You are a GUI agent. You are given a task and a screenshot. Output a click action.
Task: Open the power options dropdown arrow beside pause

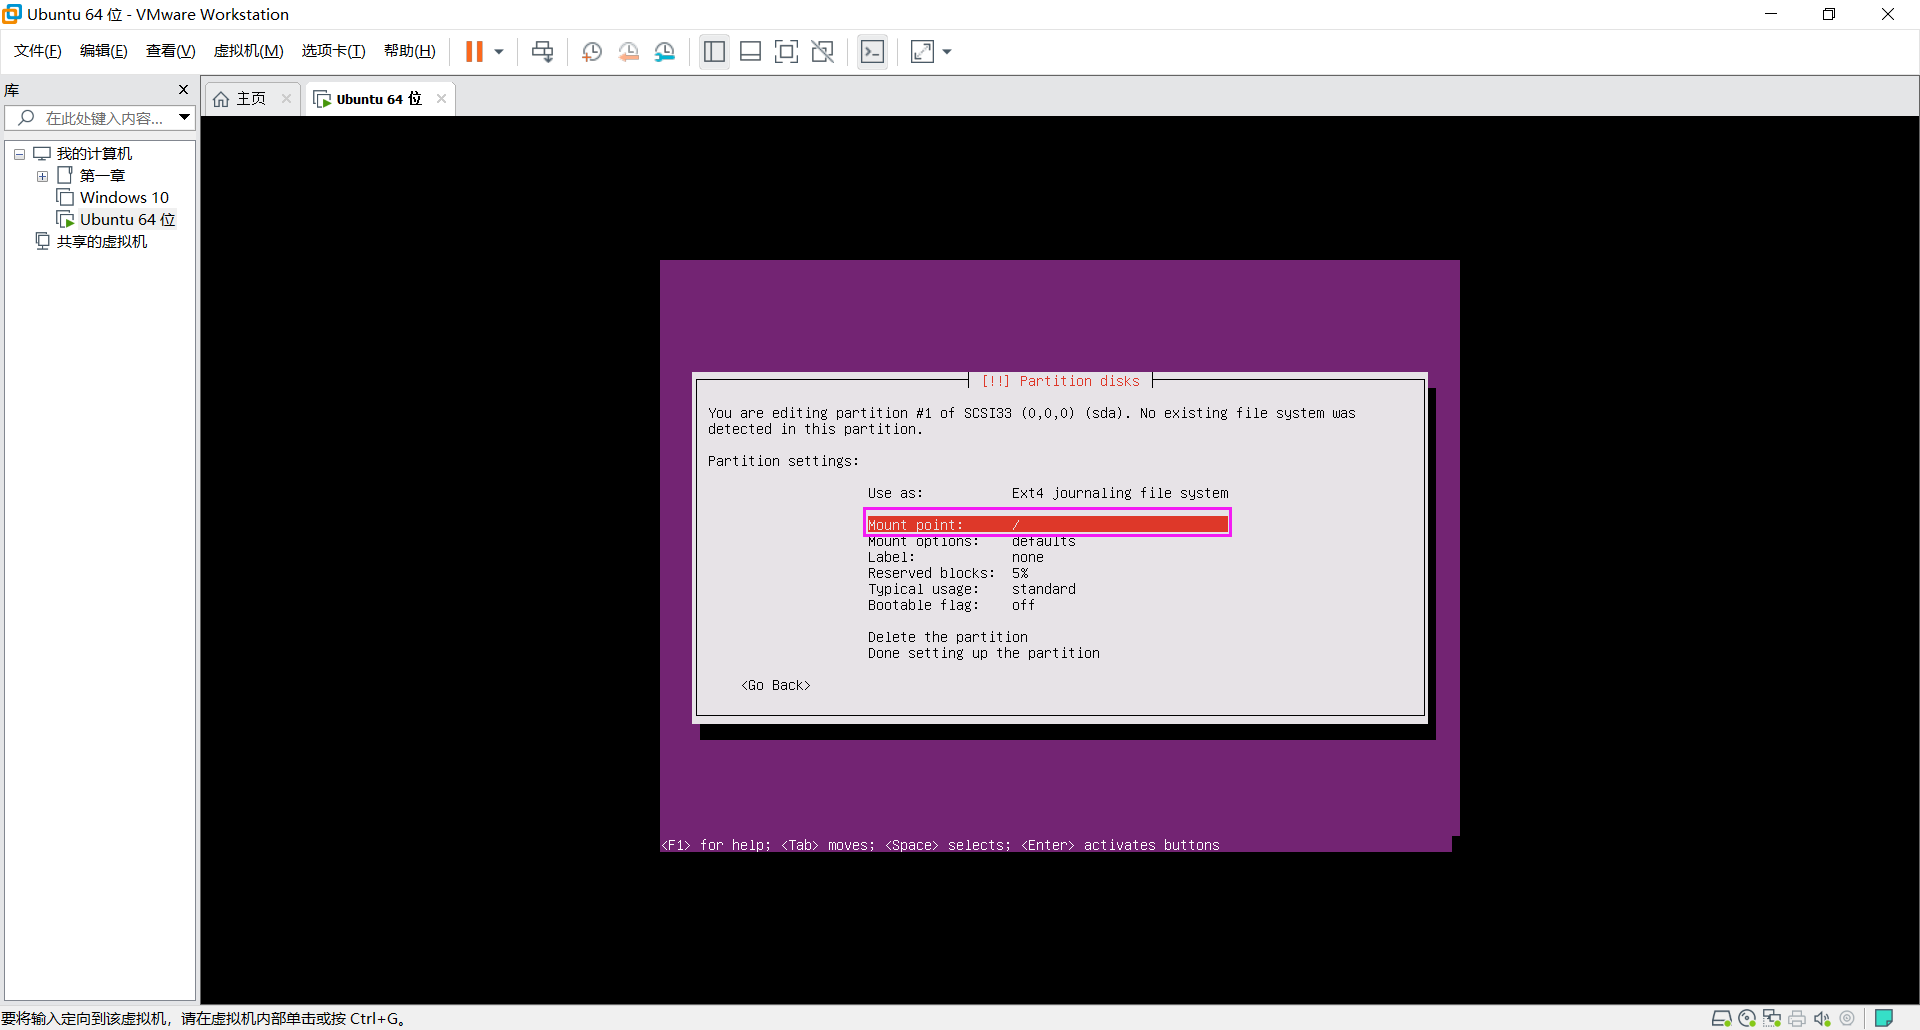499,52
